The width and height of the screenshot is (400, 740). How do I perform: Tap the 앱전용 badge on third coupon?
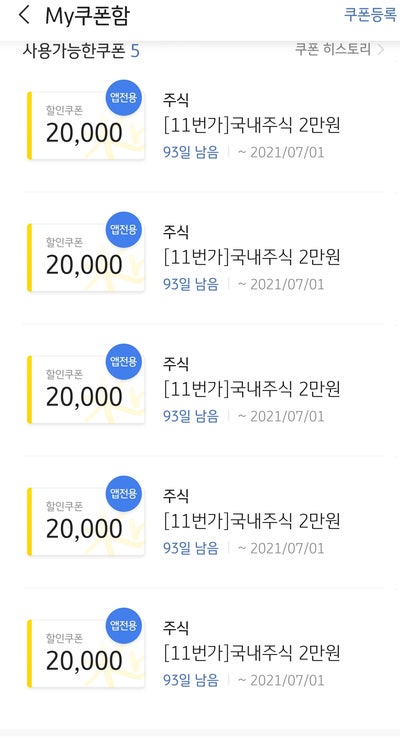point(123,362)
